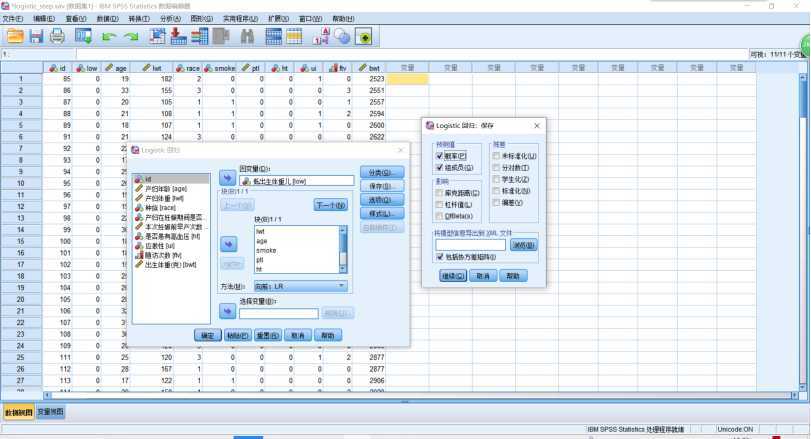The width and height of the screenshot is (811, 439).
Task: Check the 未标准化 residuals checkbox
Action: (496, 156)
